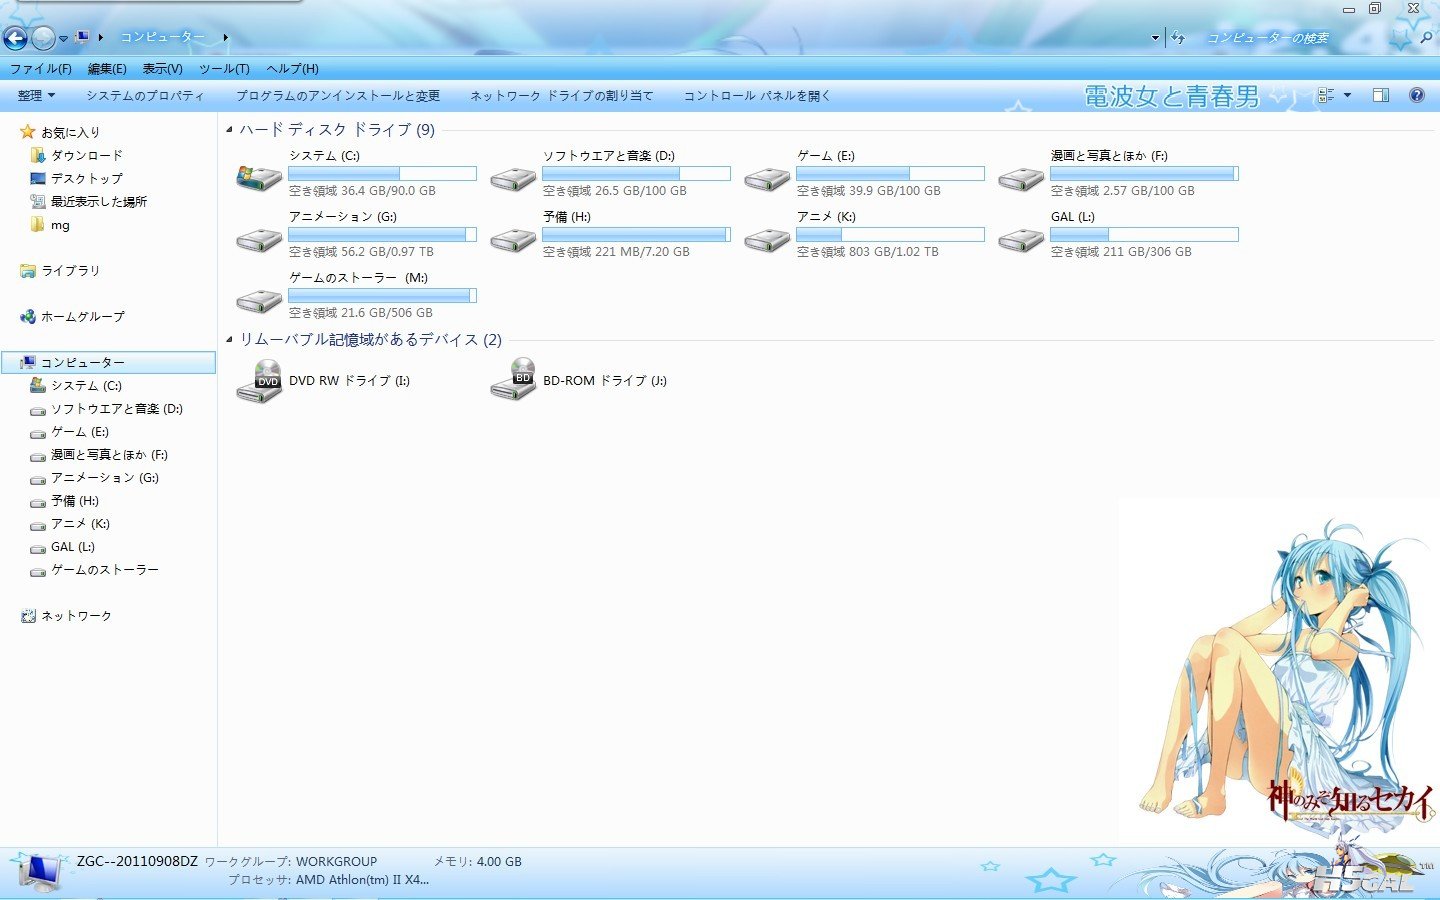Viewport: 1440px width, 900px height.
Task: Open 最近表示した場所 in the favorites list
Action: 98,202
